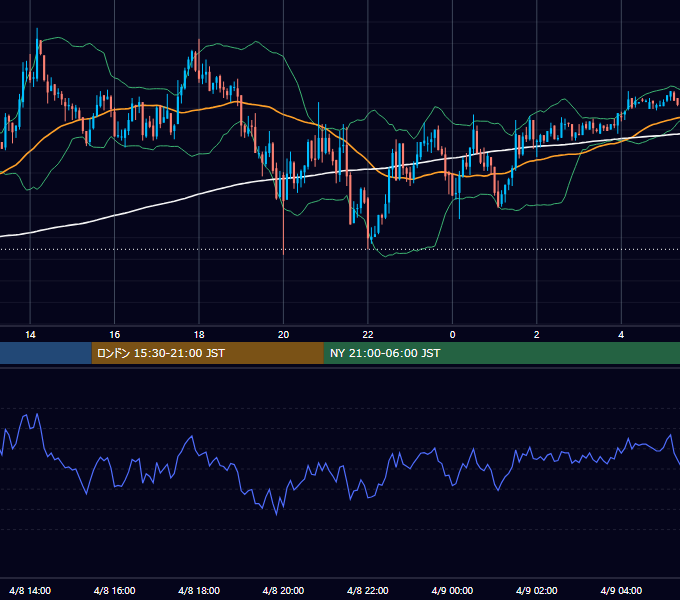Click the 4/8 22:00 label on lower axis

368,590
